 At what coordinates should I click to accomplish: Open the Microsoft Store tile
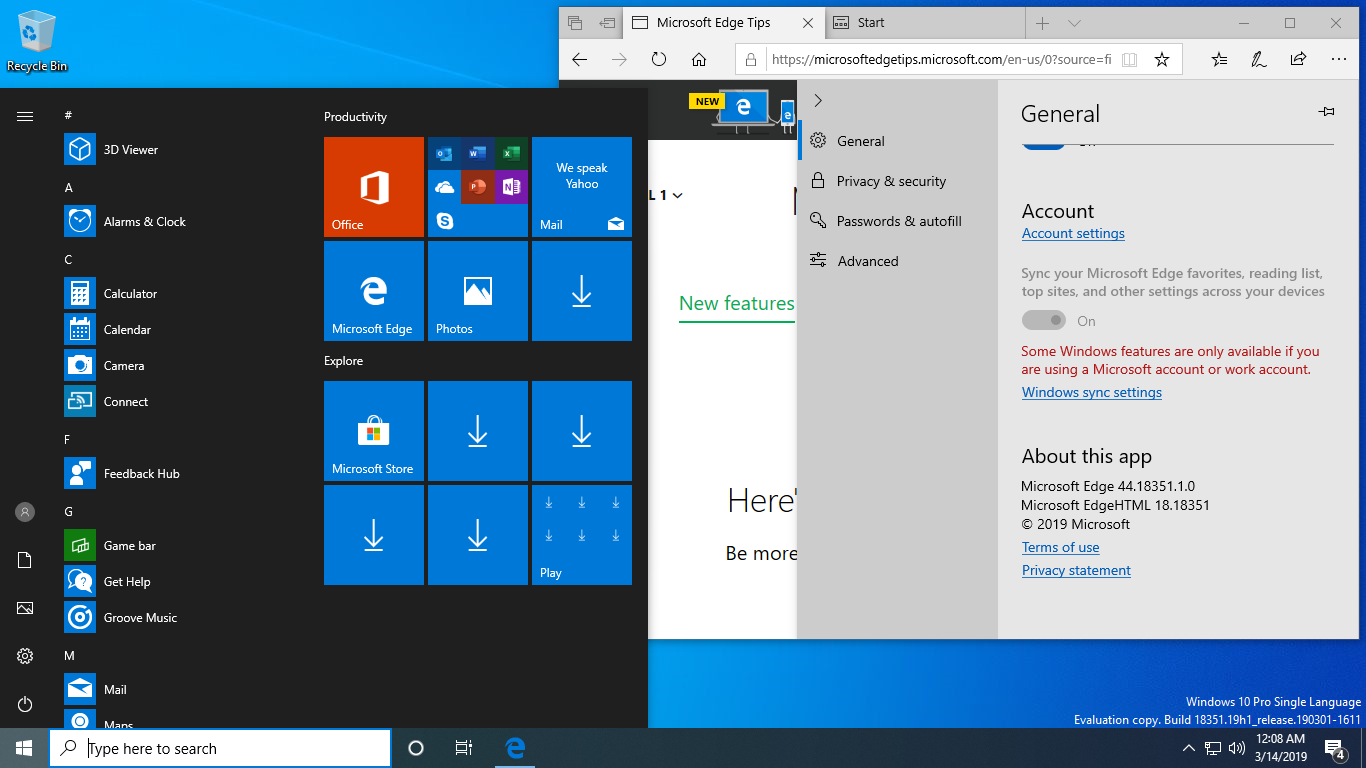(374, 431)
